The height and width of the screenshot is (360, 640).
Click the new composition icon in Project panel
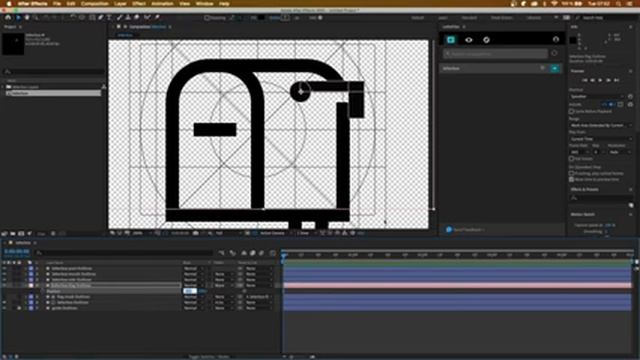click(x=21, y=233)
